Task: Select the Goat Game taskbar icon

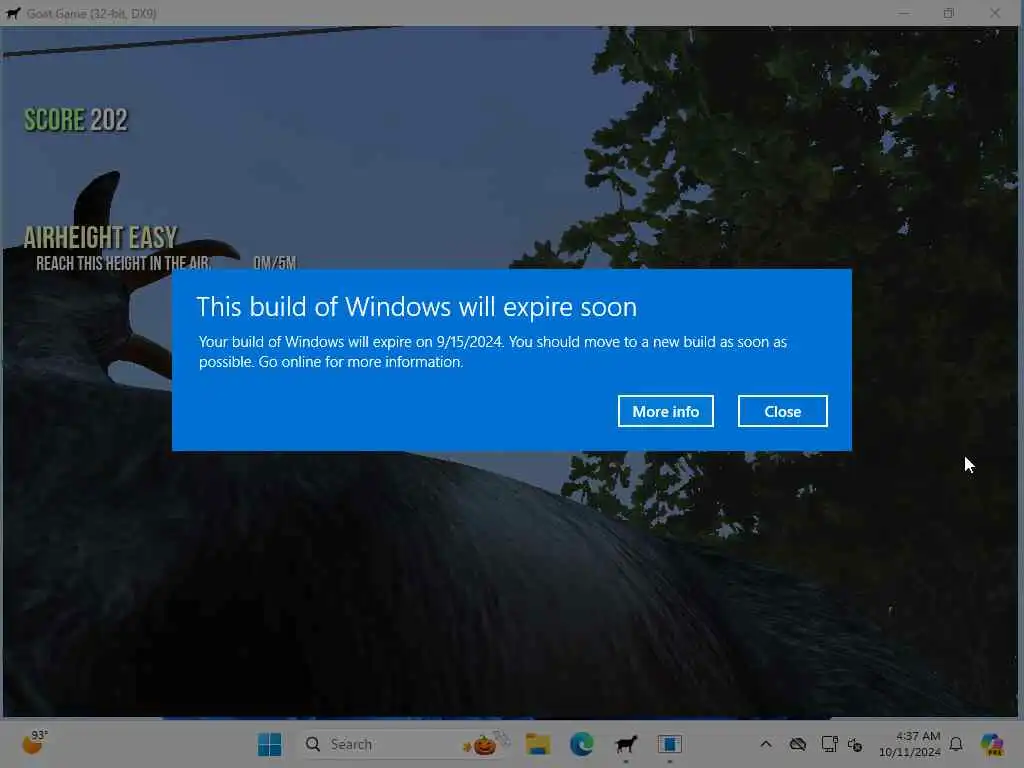Action: [626, 744]
